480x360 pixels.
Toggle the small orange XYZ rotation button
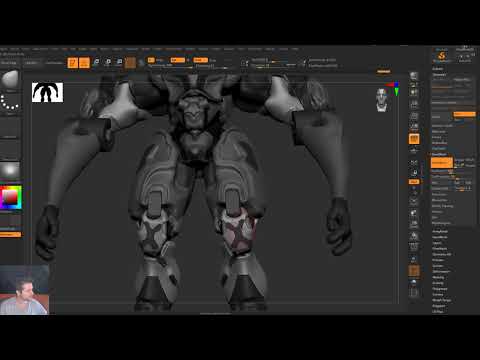point(414,182)
